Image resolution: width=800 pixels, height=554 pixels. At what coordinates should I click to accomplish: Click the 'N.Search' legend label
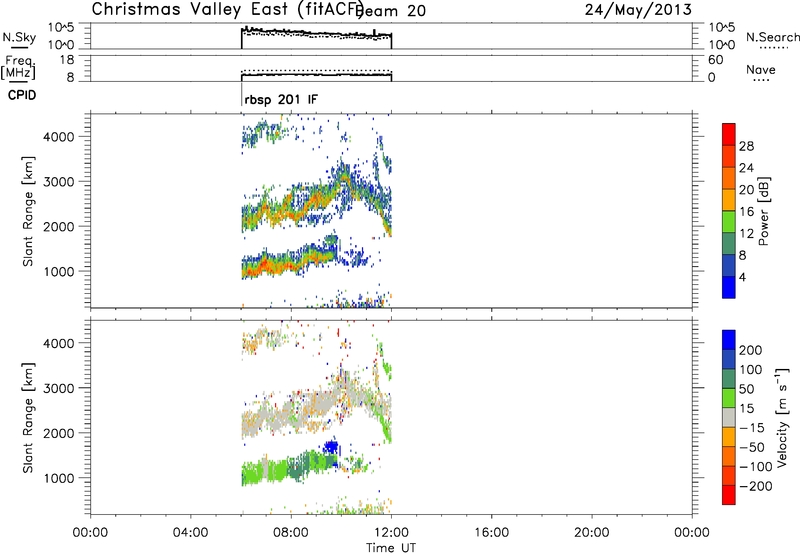point(773,37)
